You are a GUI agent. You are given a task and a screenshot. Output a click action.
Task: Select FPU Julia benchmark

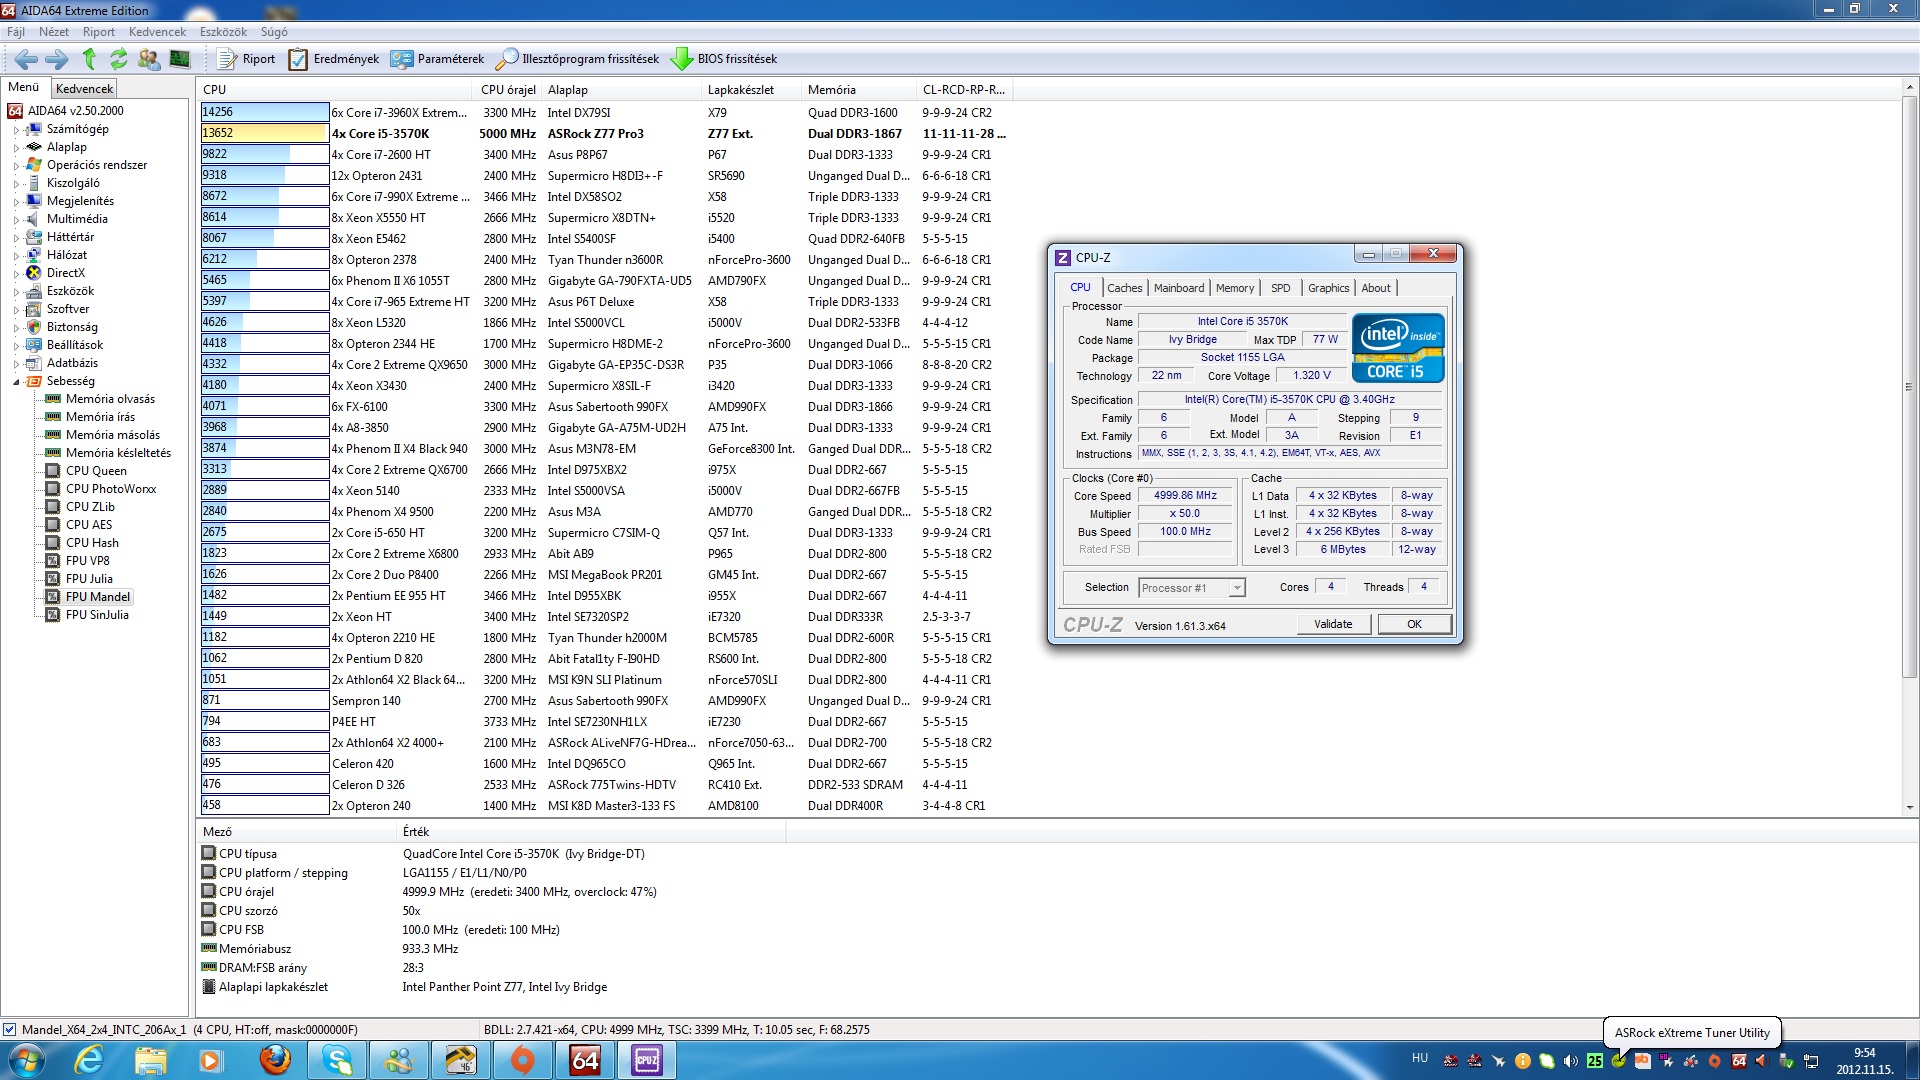click(x=89, y=579)
